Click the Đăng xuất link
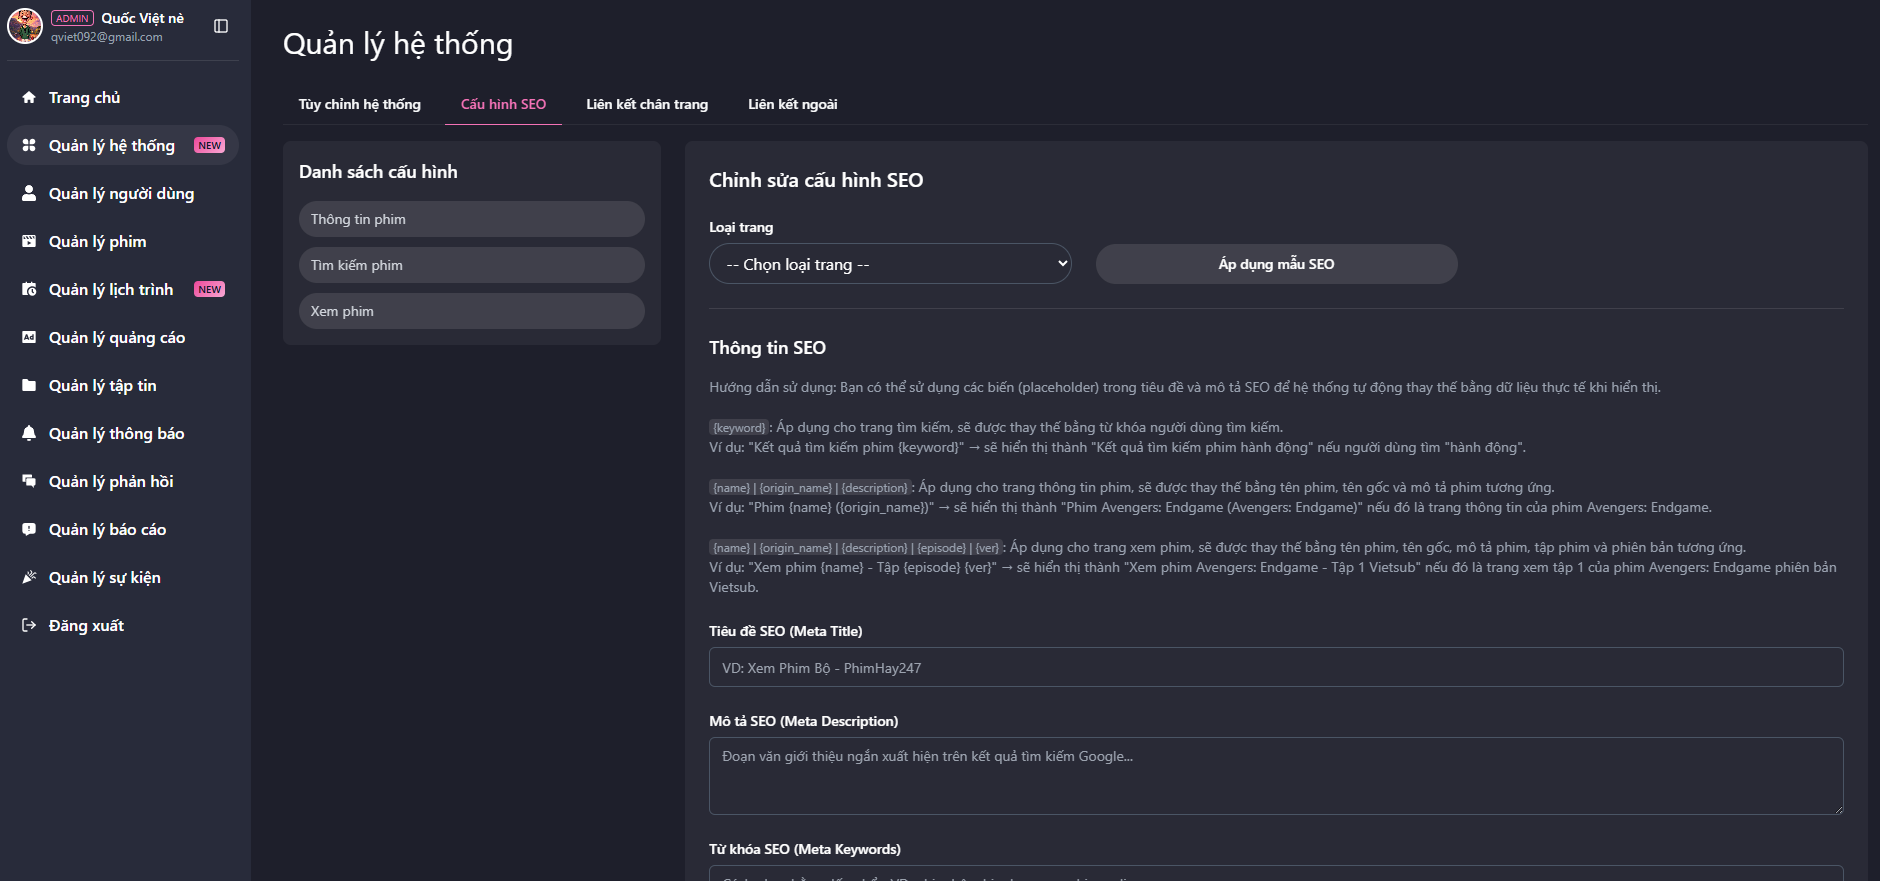This screenshot has height=881, width=1880. tap(123, 625)
